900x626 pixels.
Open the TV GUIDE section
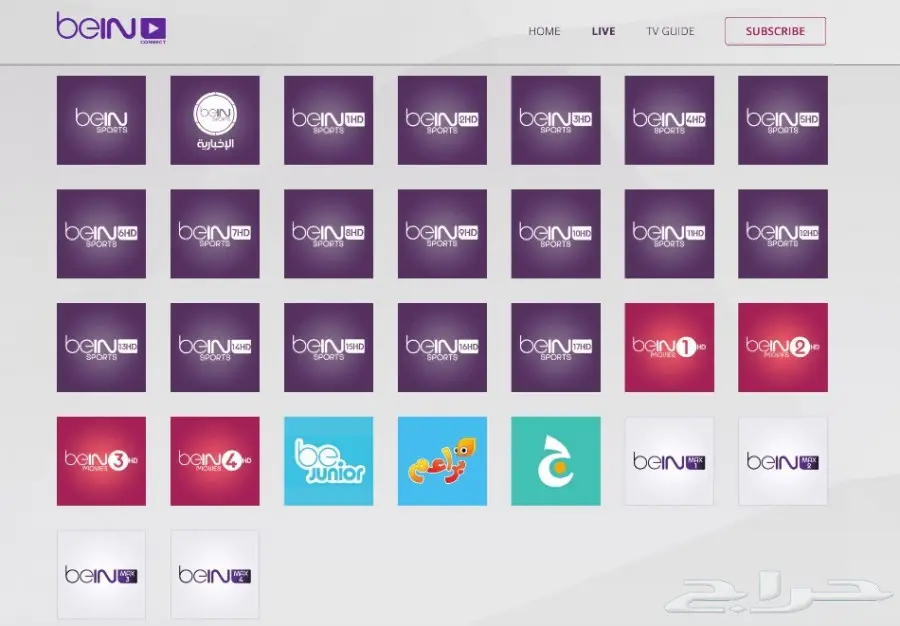tap(671, 31)
